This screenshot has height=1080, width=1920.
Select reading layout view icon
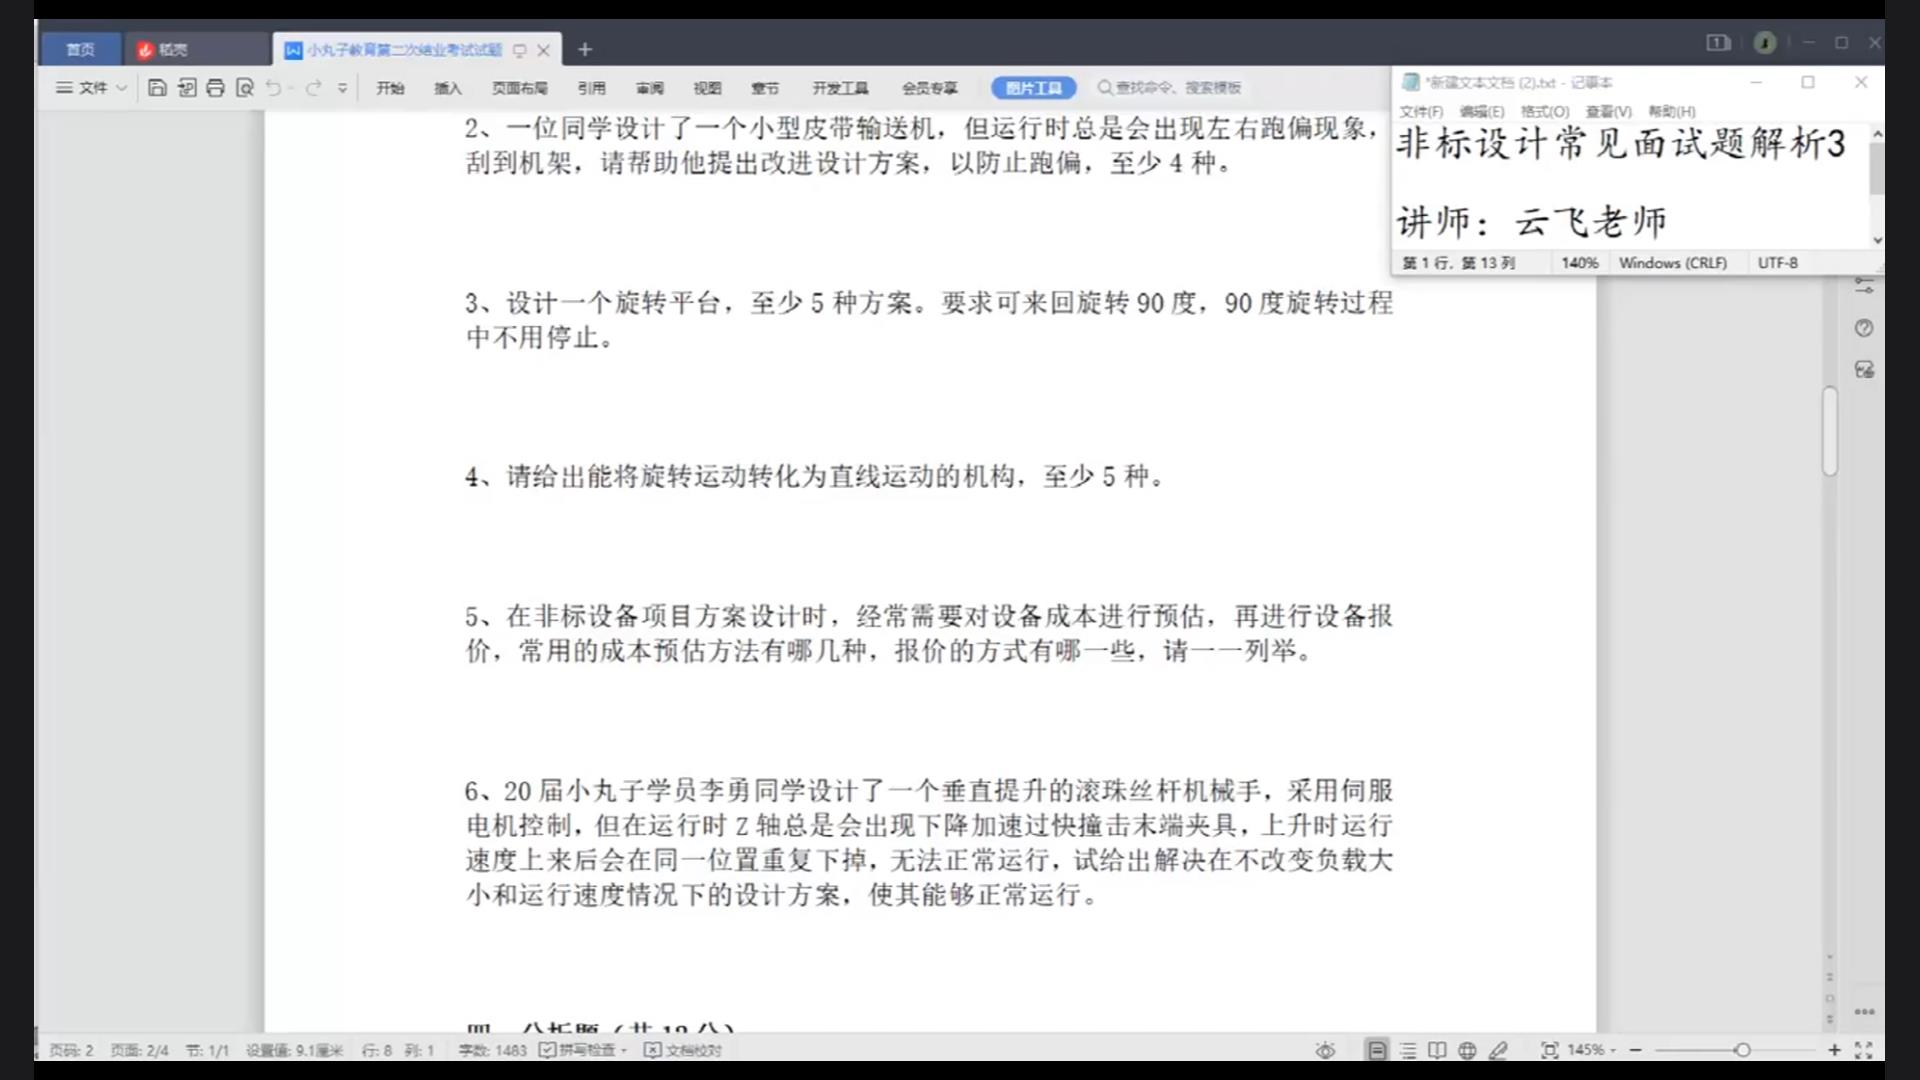pyautogui.click(x=1437, y=1050)
